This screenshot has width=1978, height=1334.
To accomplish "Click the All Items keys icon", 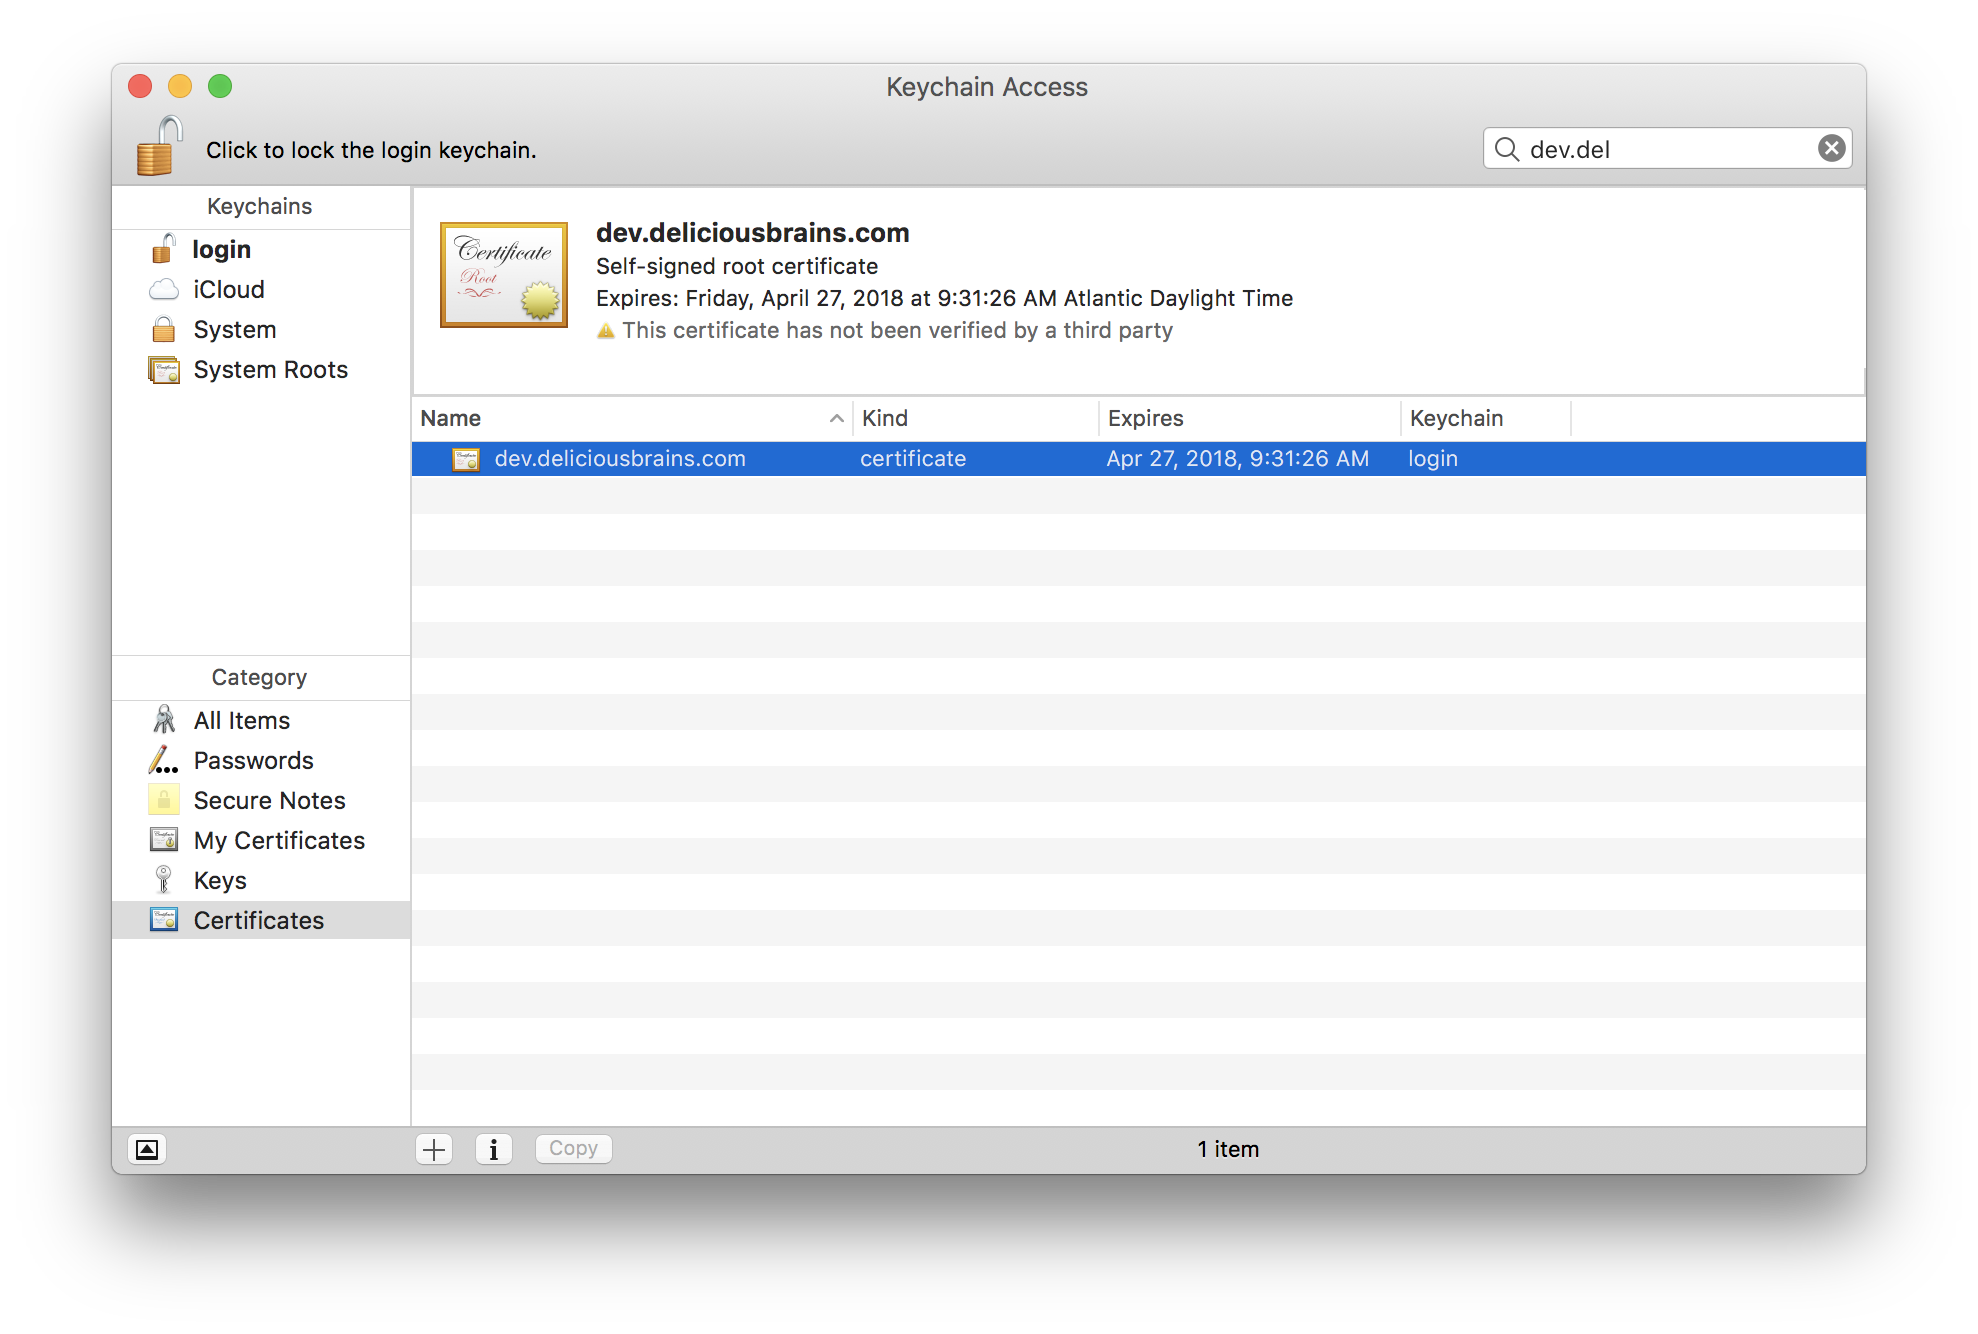I will click(x=164, y=720).
